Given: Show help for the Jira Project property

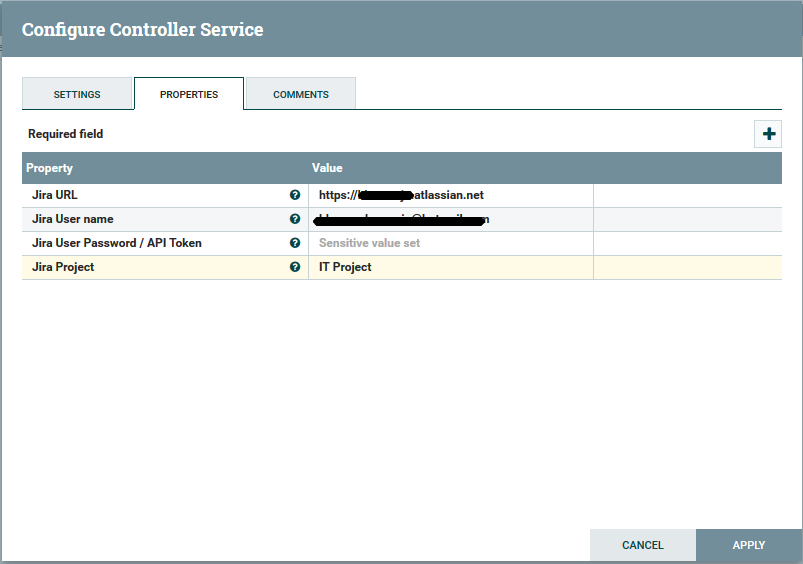Looking at the screenshot, I should (x=295, y=267).
